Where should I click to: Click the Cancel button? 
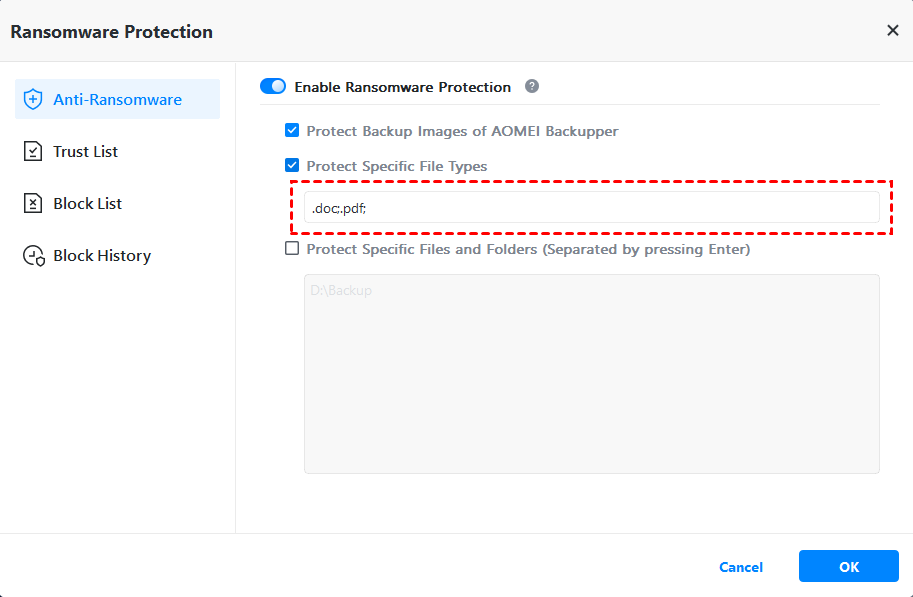pos(741,567)
